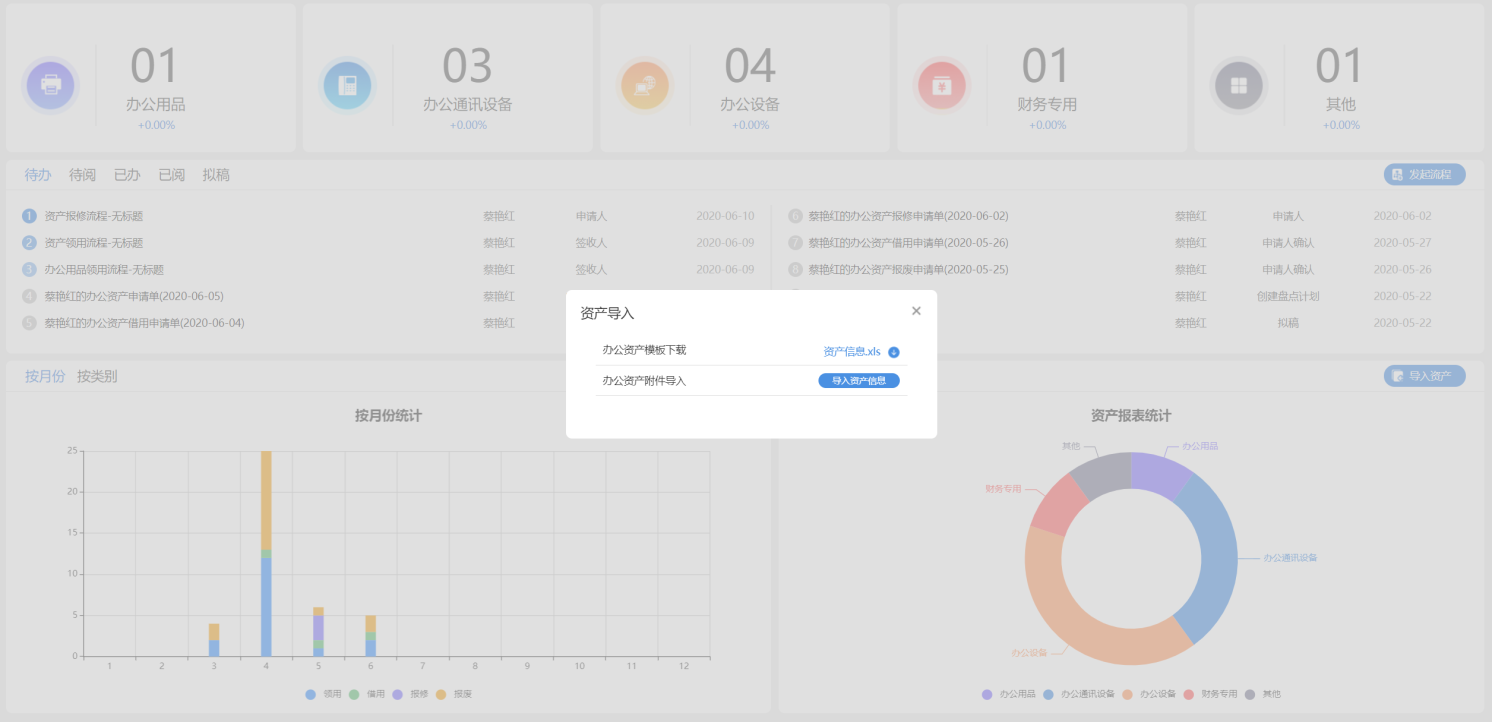
Task: Switch to the 待办 tab
Action: (x=38, y=175)
